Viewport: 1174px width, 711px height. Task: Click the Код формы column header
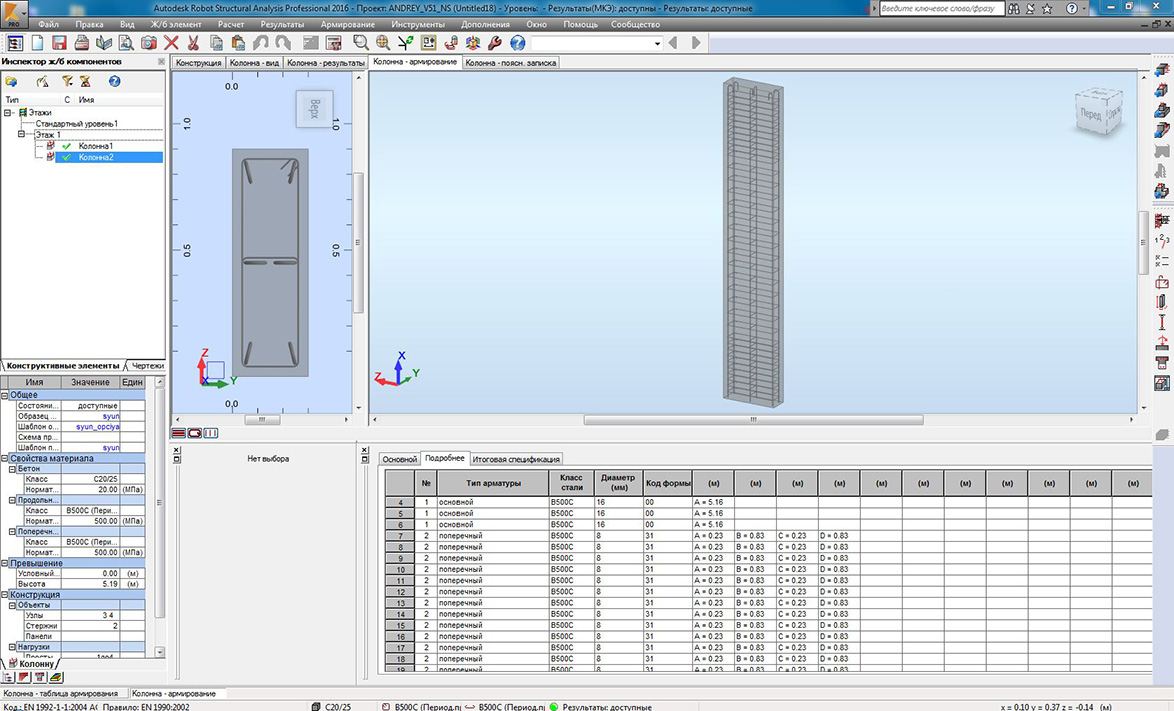(668, 483)
